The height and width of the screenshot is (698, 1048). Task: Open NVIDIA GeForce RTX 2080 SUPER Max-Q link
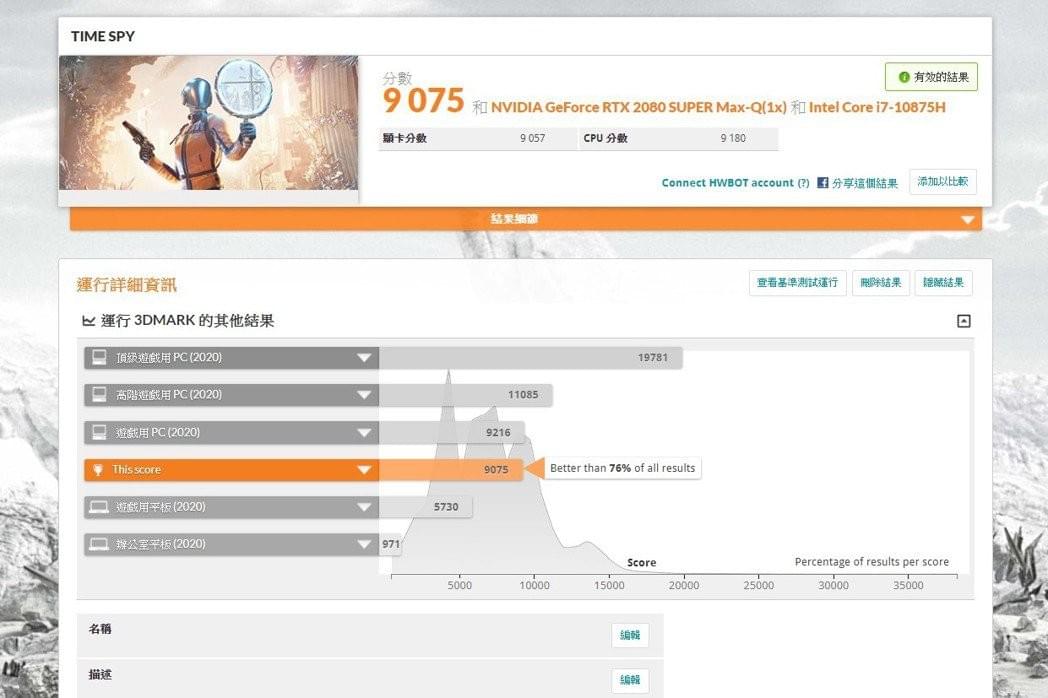click(x=638, y=107)
